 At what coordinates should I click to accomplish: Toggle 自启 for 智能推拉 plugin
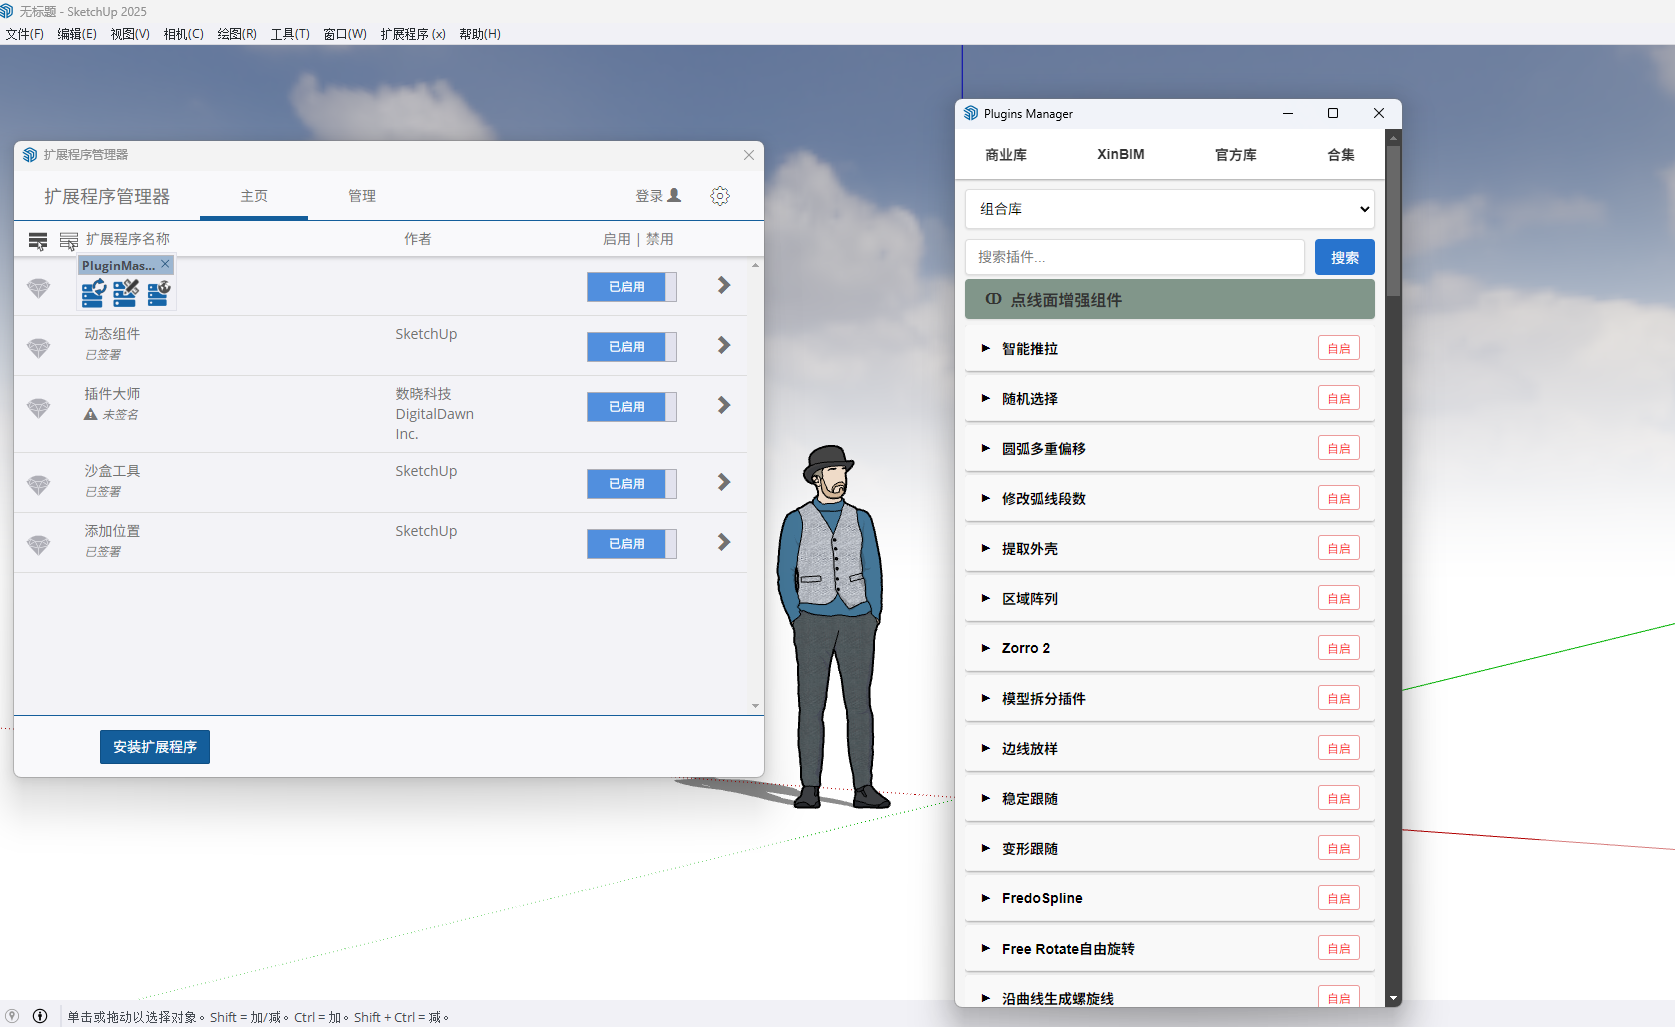click(x=1338, y=349)
